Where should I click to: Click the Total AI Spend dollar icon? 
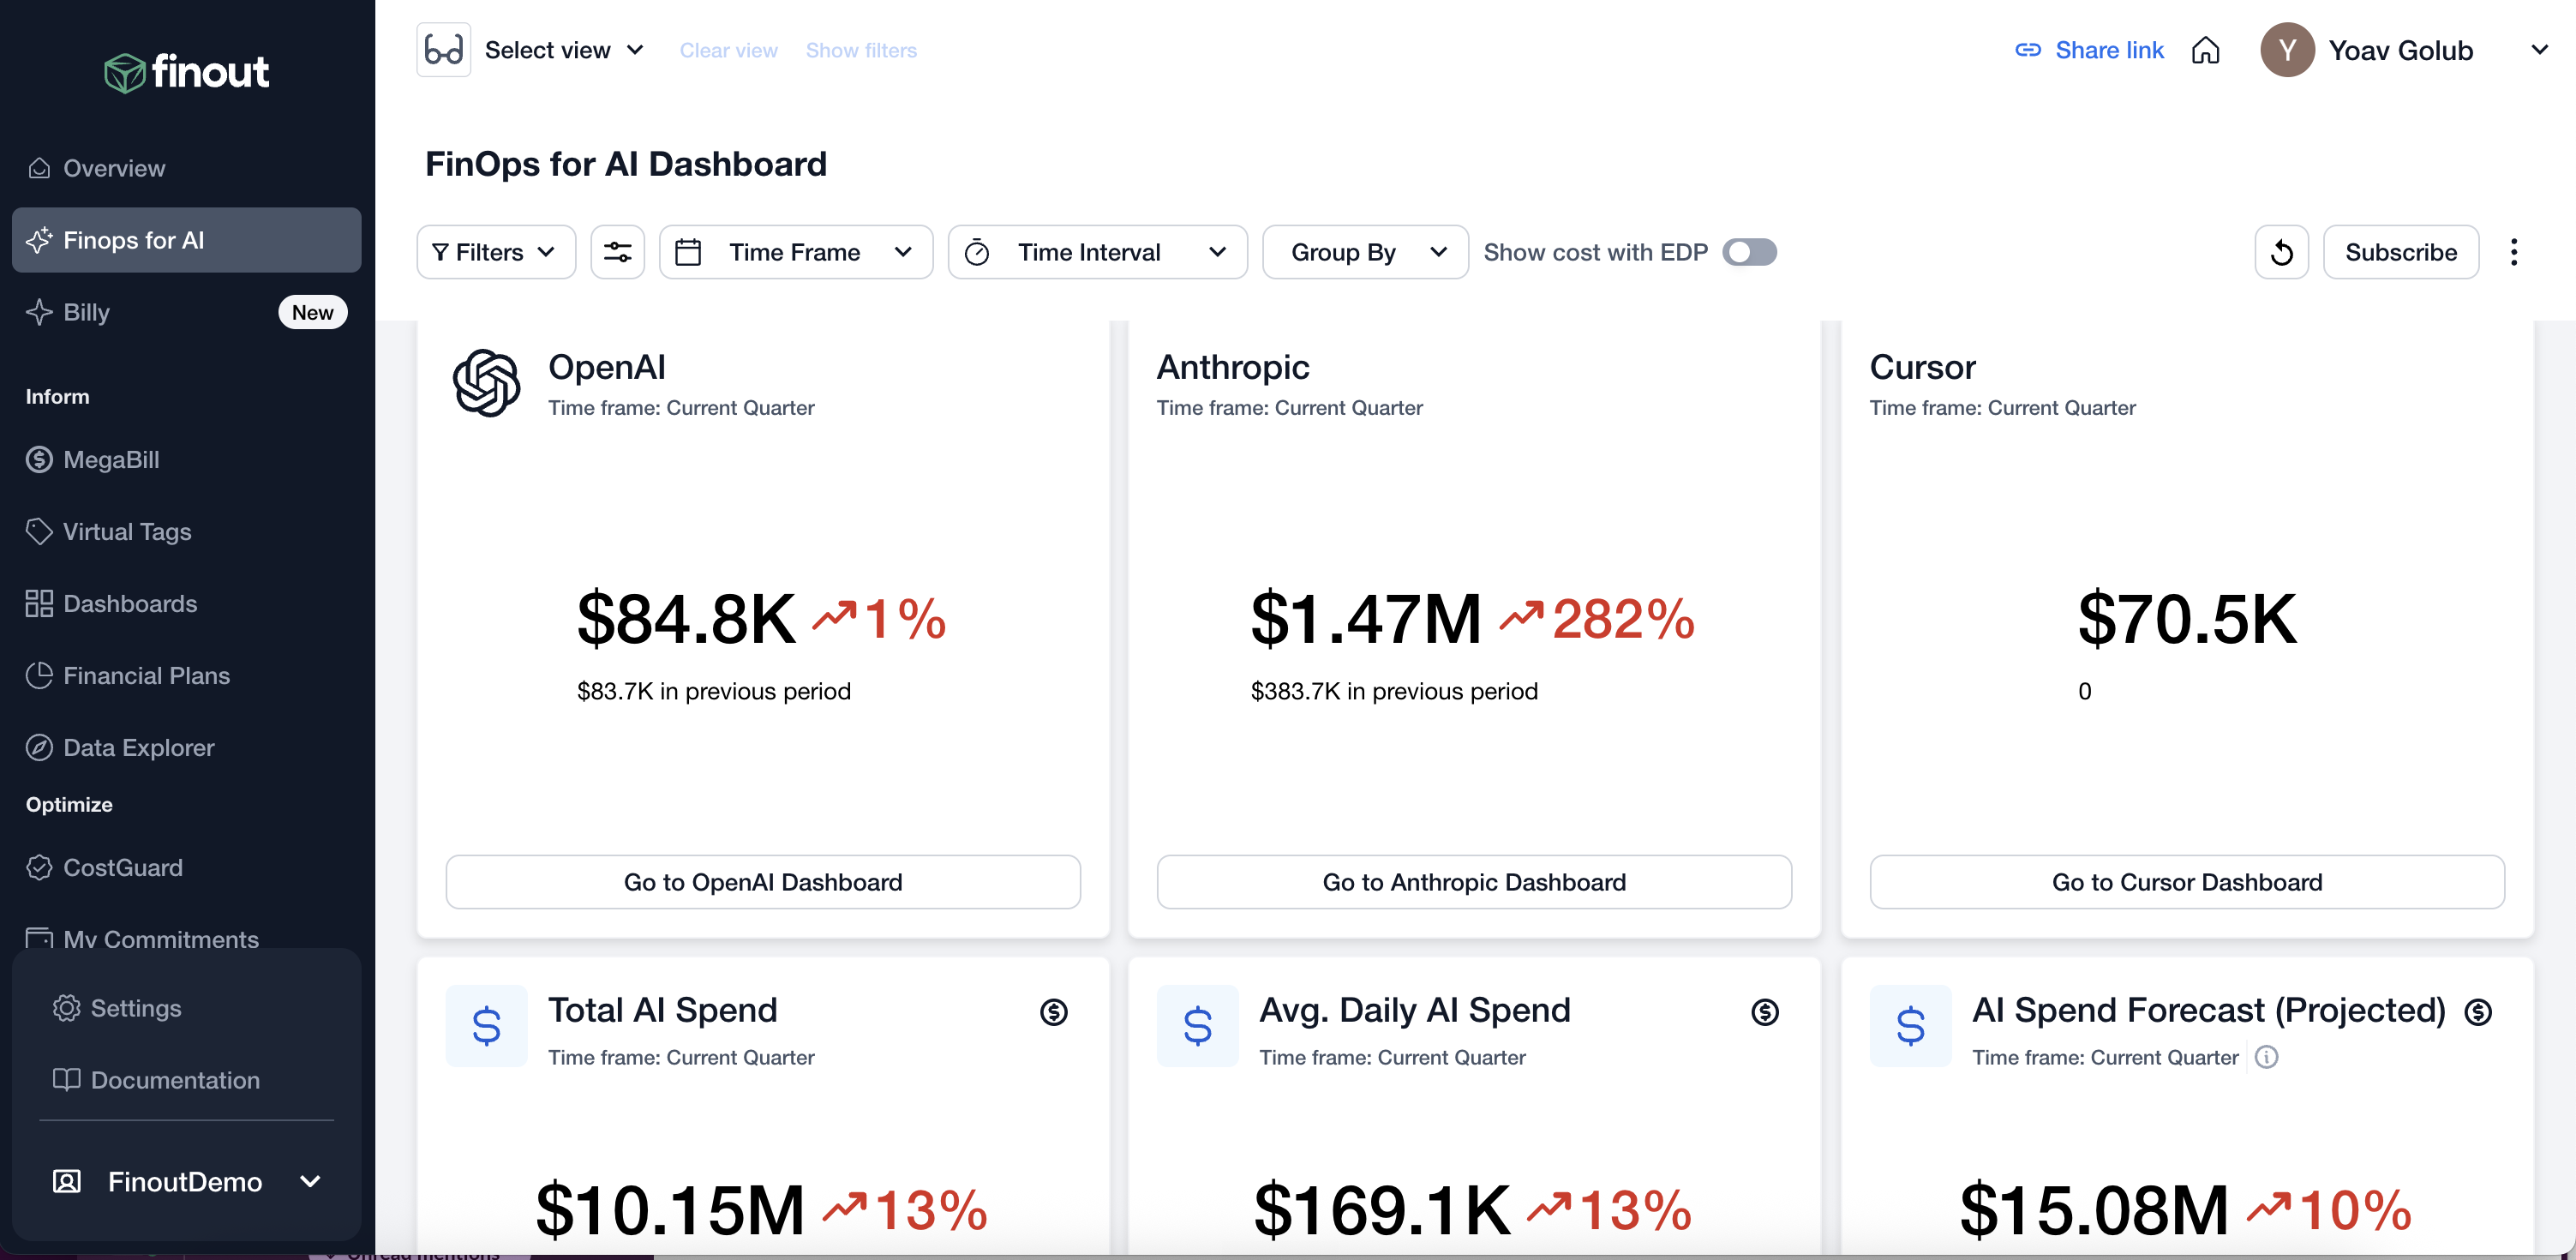486,1026
